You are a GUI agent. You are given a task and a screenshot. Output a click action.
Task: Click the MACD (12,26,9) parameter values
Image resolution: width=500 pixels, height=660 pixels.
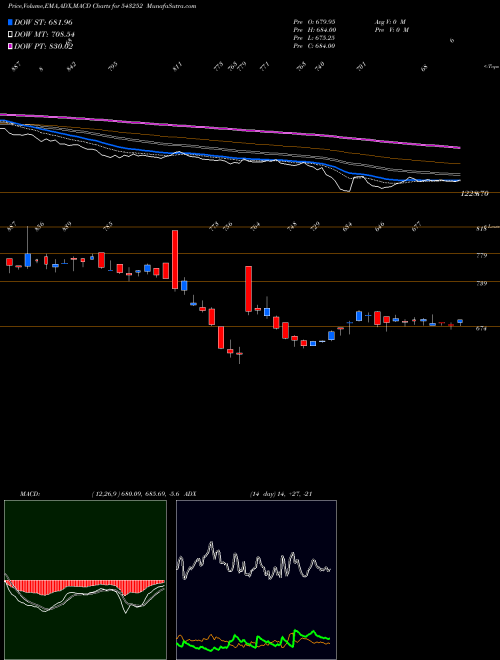138,493
